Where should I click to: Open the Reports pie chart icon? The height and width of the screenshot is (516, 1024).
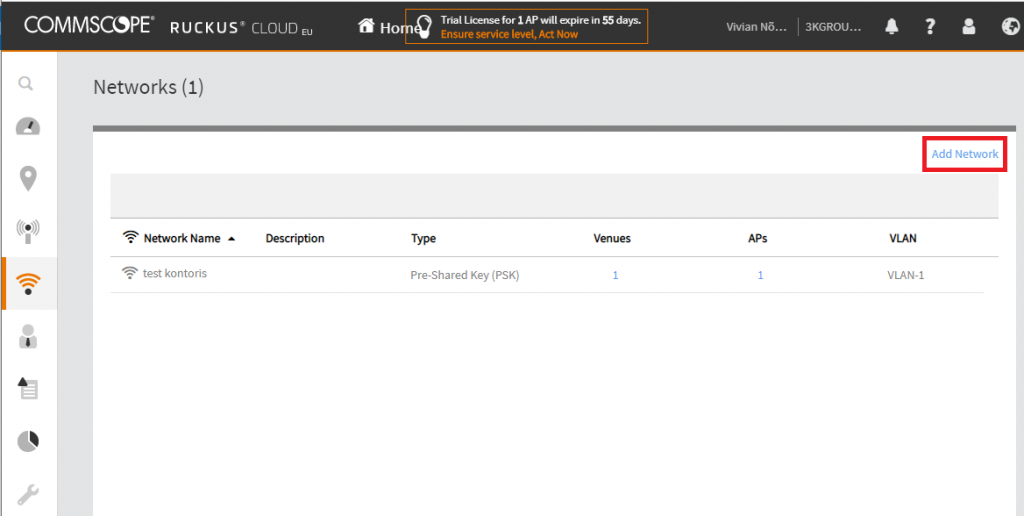(x=28, y=441)
